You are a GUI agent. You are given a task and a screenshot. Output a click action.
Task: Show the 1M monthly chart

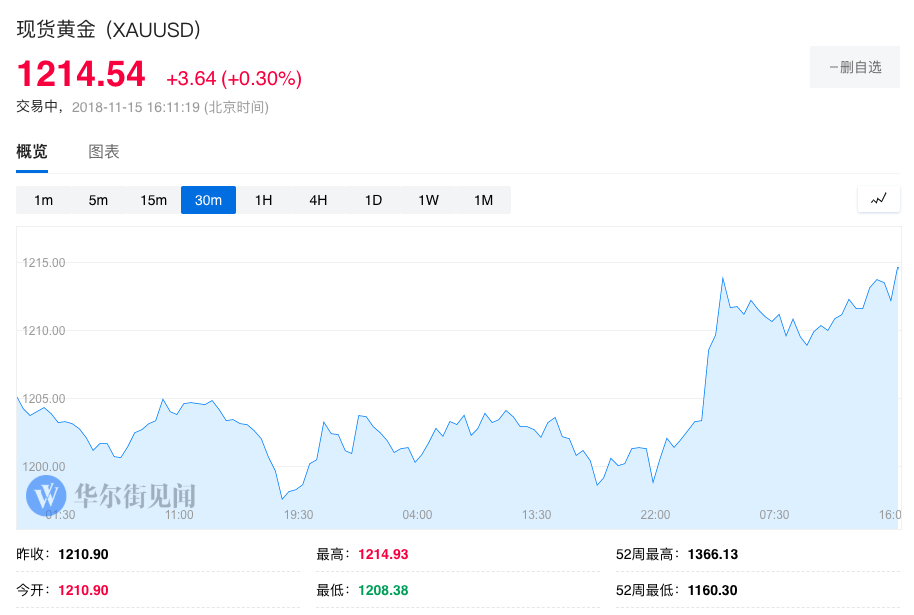483,200
